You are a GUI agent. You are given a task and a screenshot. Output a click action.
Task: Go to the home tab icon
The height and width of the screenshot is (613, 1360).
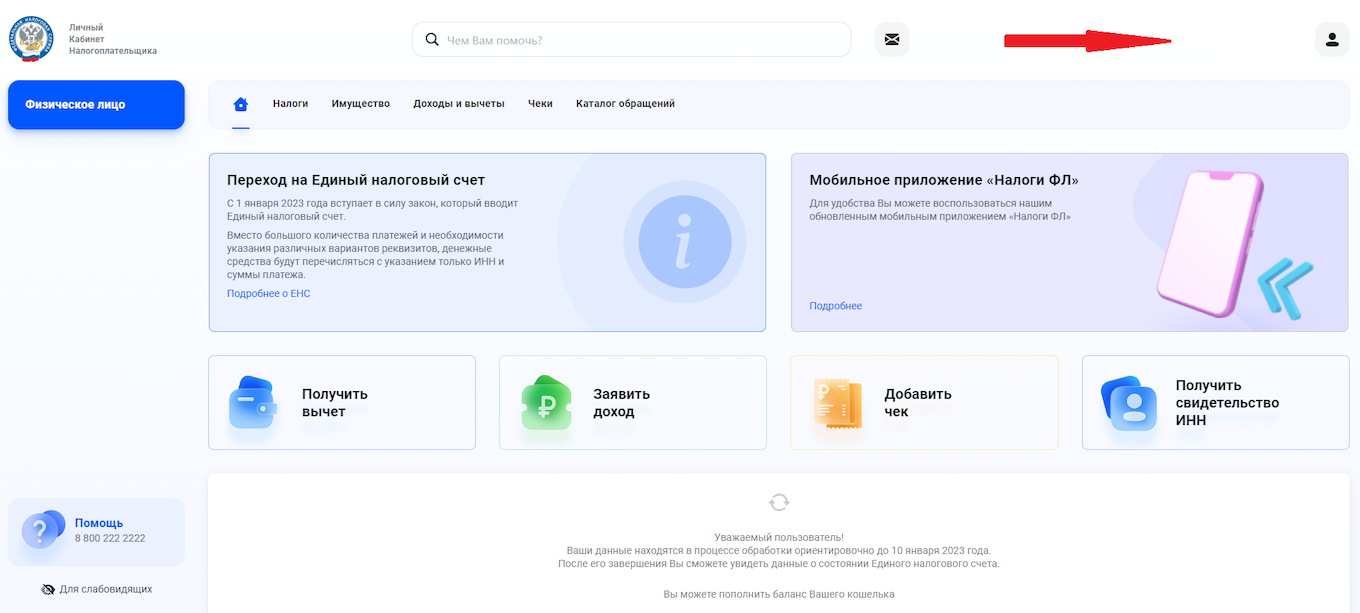tap(240, 104)
